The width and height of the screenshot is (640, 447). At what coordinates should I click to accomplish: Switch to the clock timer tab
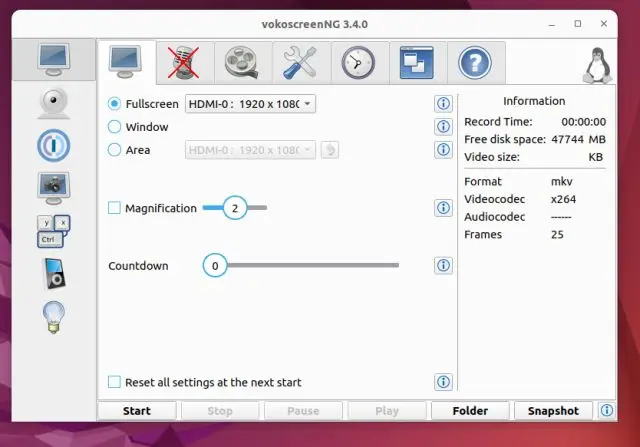click(358, 62)
